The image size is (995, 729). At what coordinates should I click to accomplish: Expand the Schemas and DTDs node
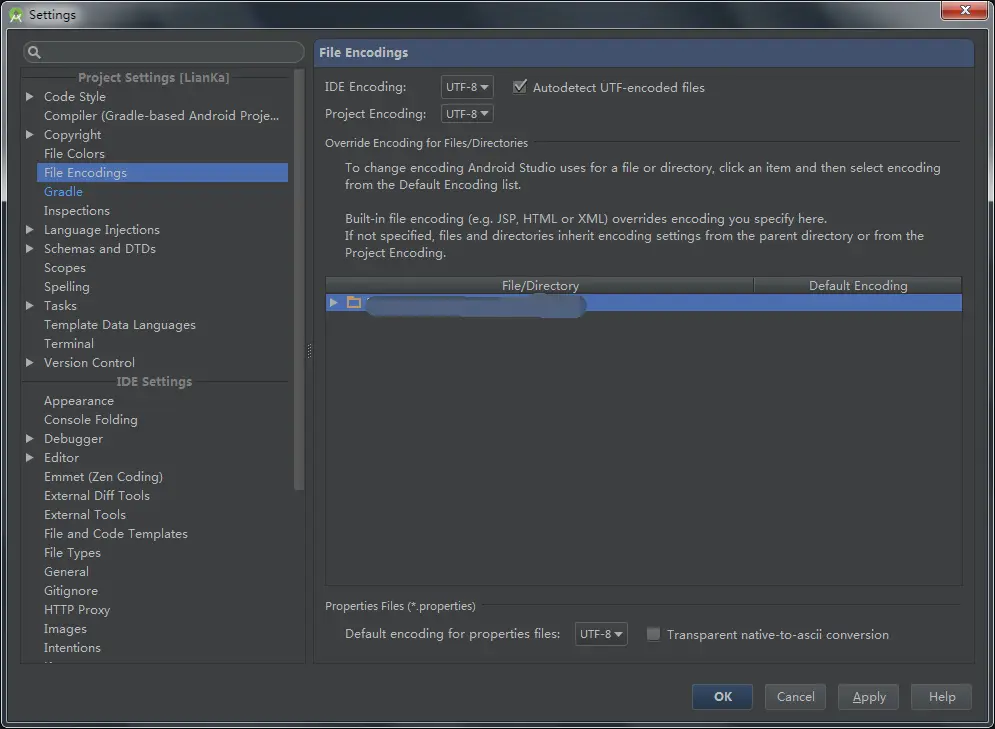[29, 249]
